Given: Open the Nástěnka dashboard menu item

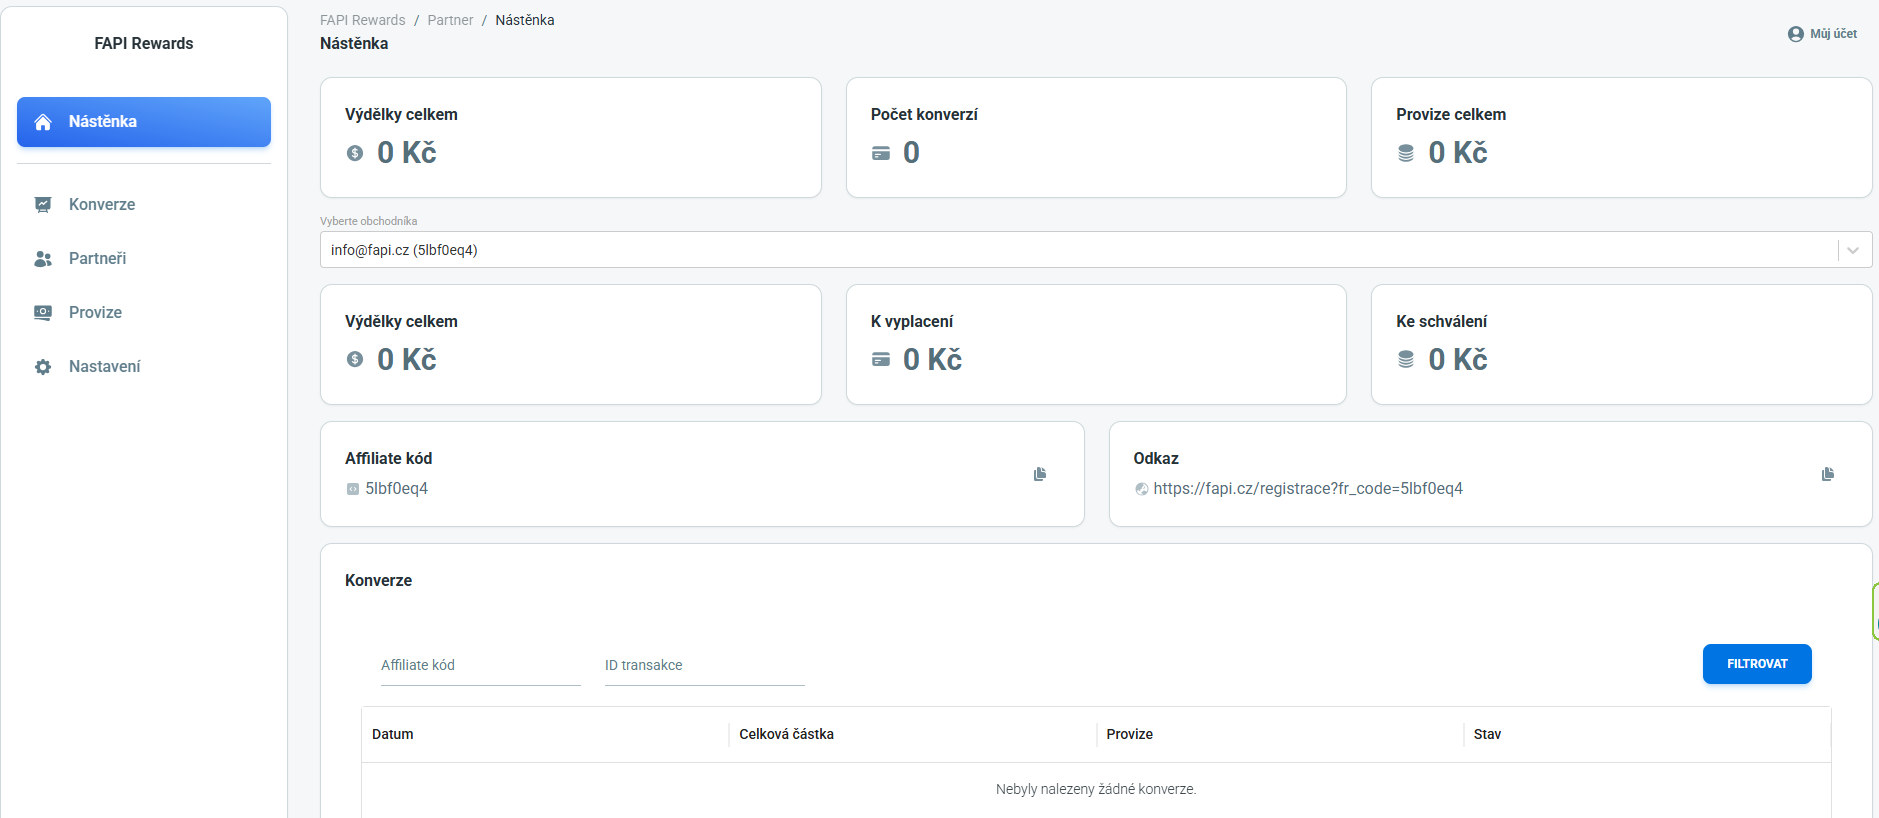Looking at the screenshot, I should pos(144,122).
